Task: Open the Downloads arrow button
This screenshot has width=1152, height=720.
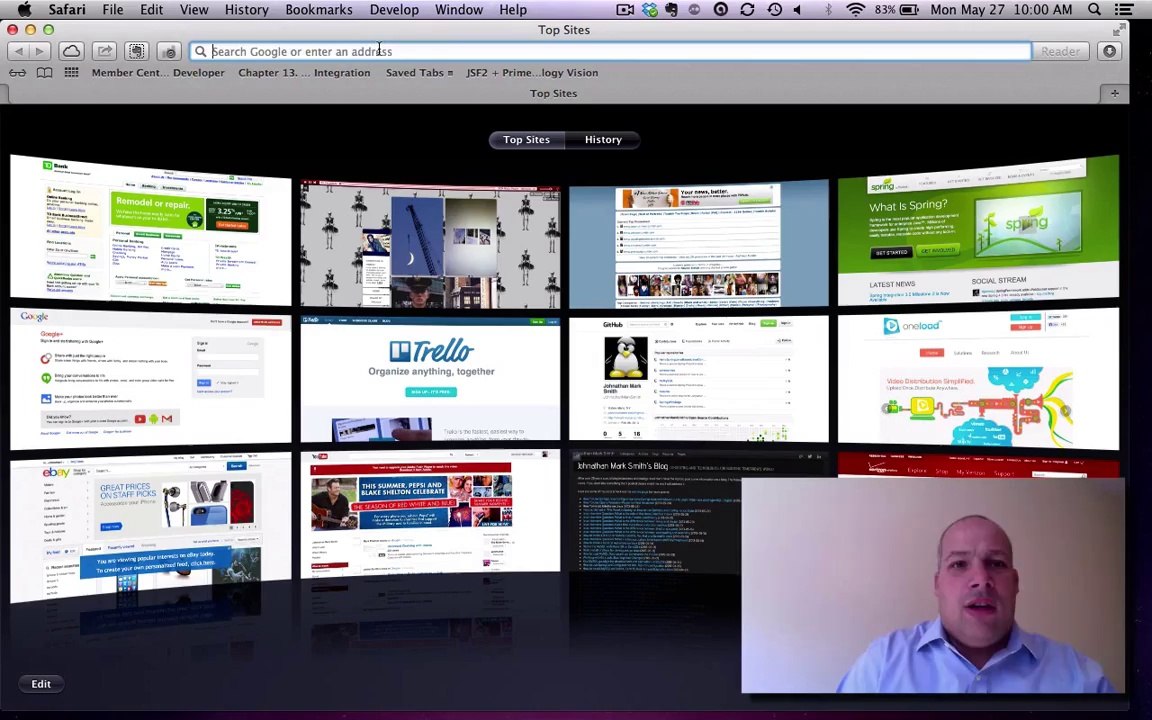Action: [x=1109, y=51]
